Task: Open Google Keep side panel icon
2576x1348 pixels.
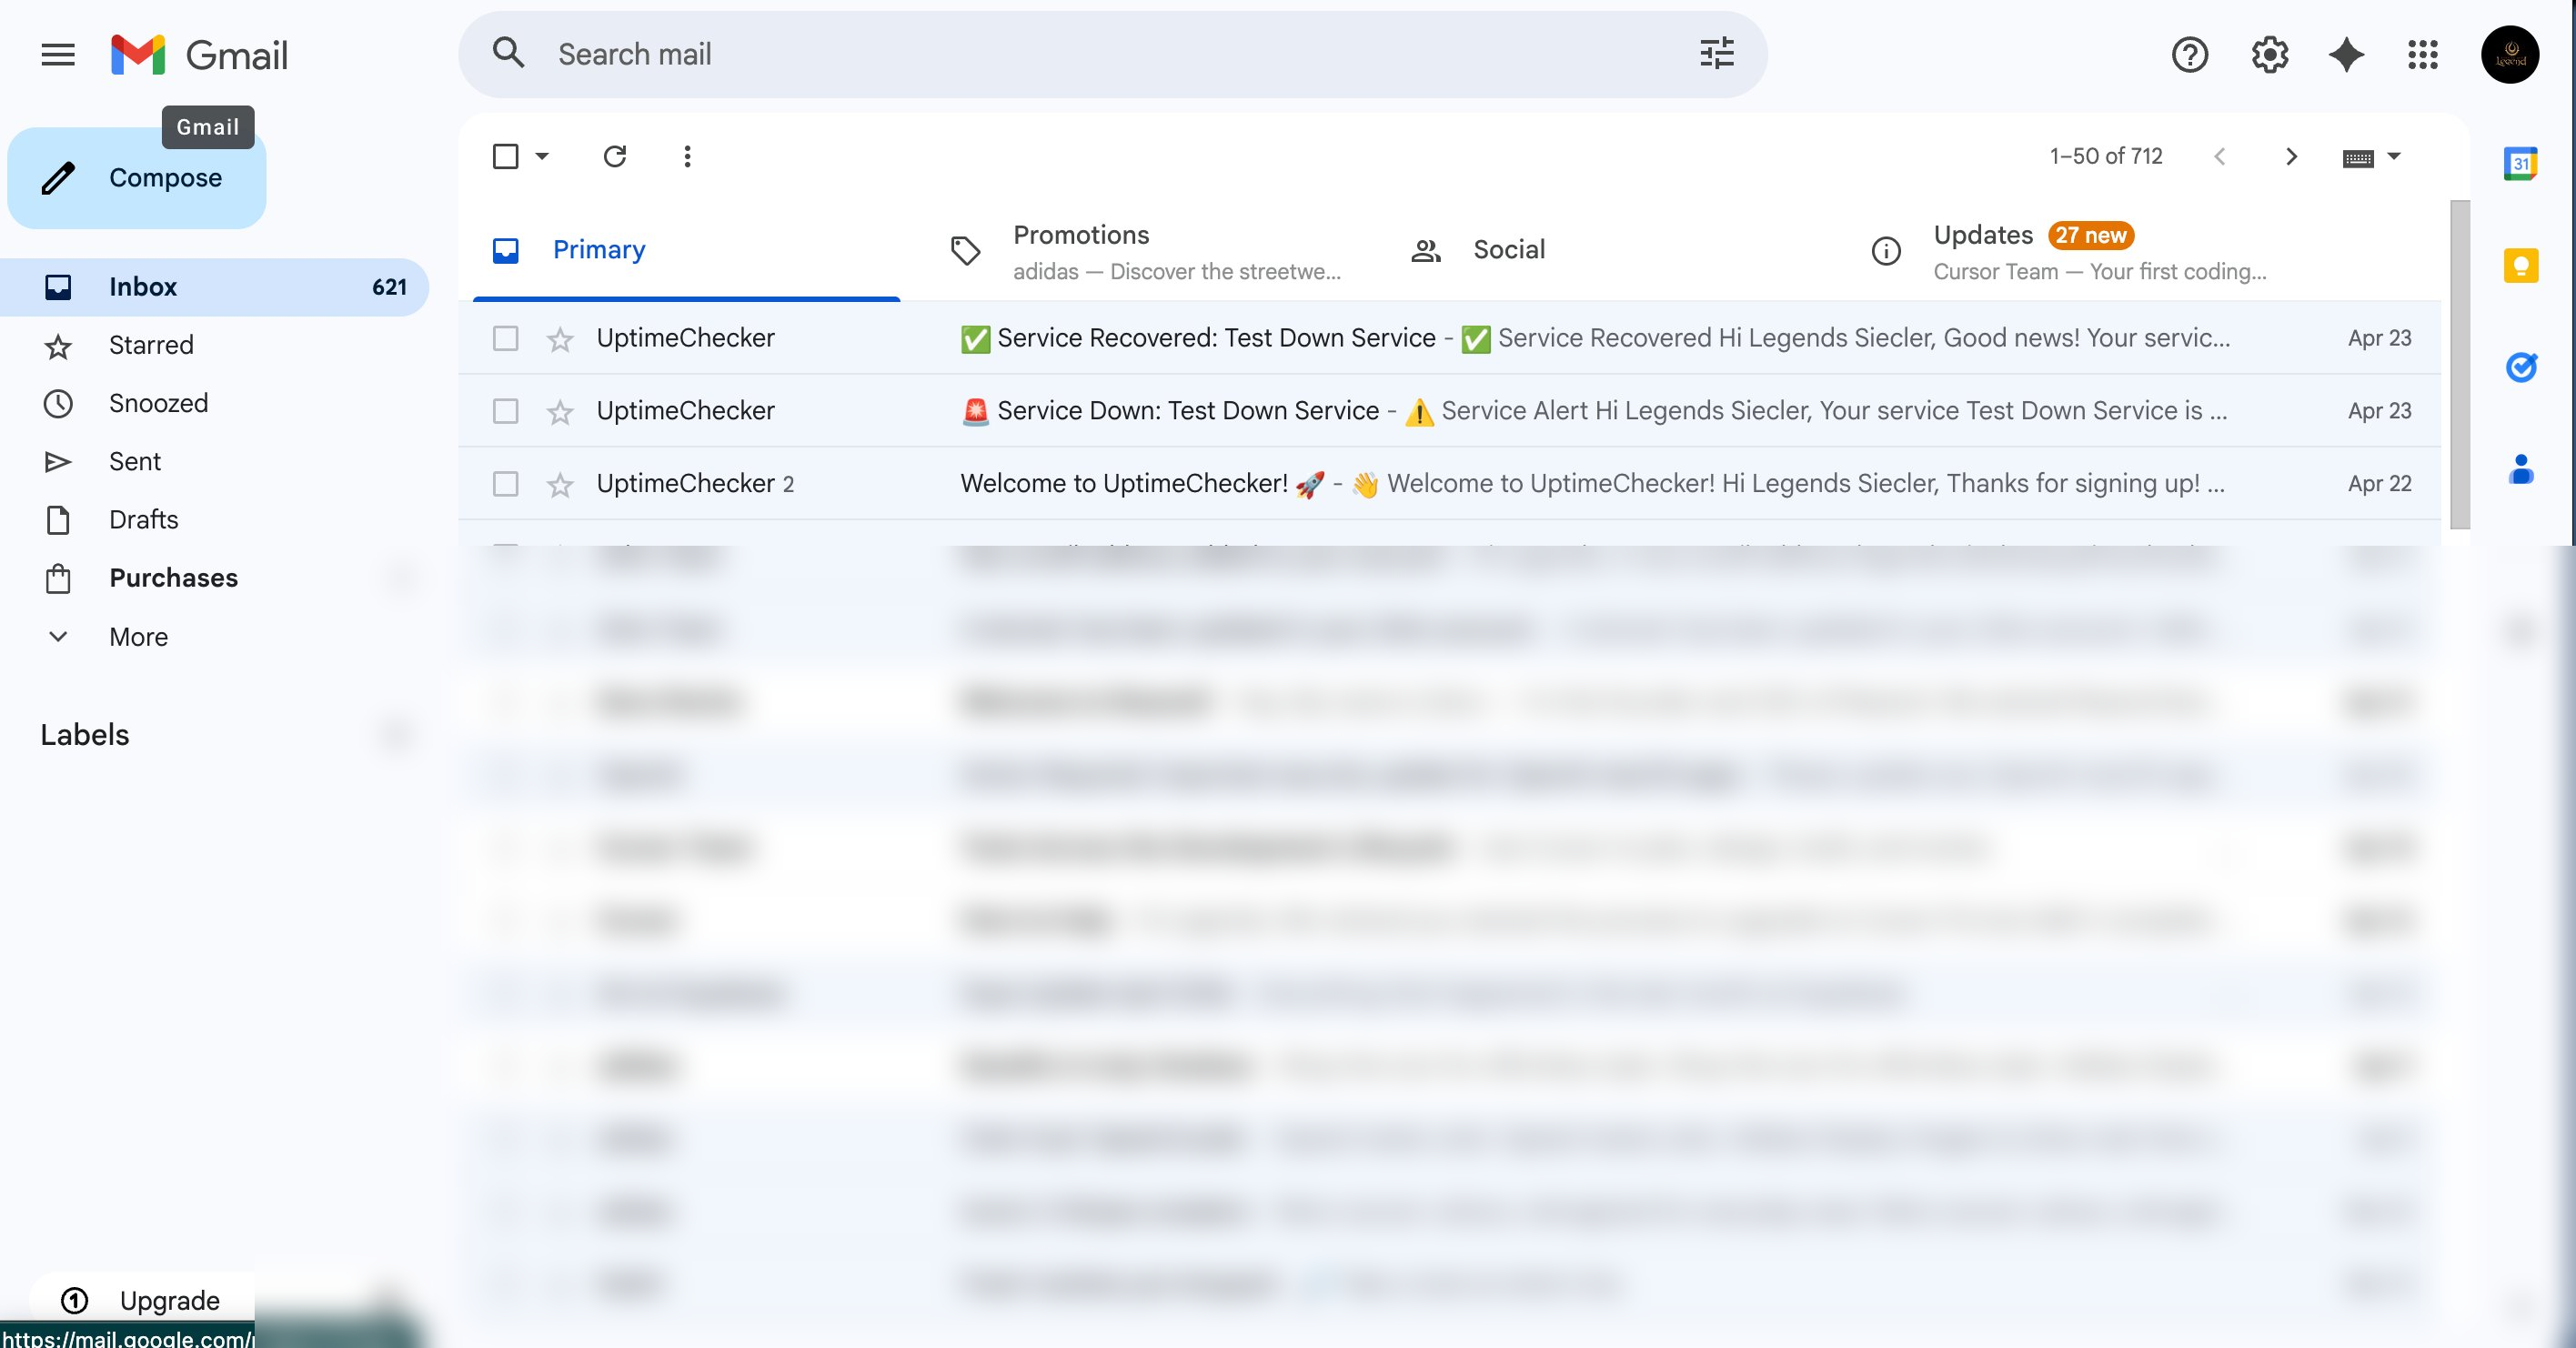Action: [2520, 265]
